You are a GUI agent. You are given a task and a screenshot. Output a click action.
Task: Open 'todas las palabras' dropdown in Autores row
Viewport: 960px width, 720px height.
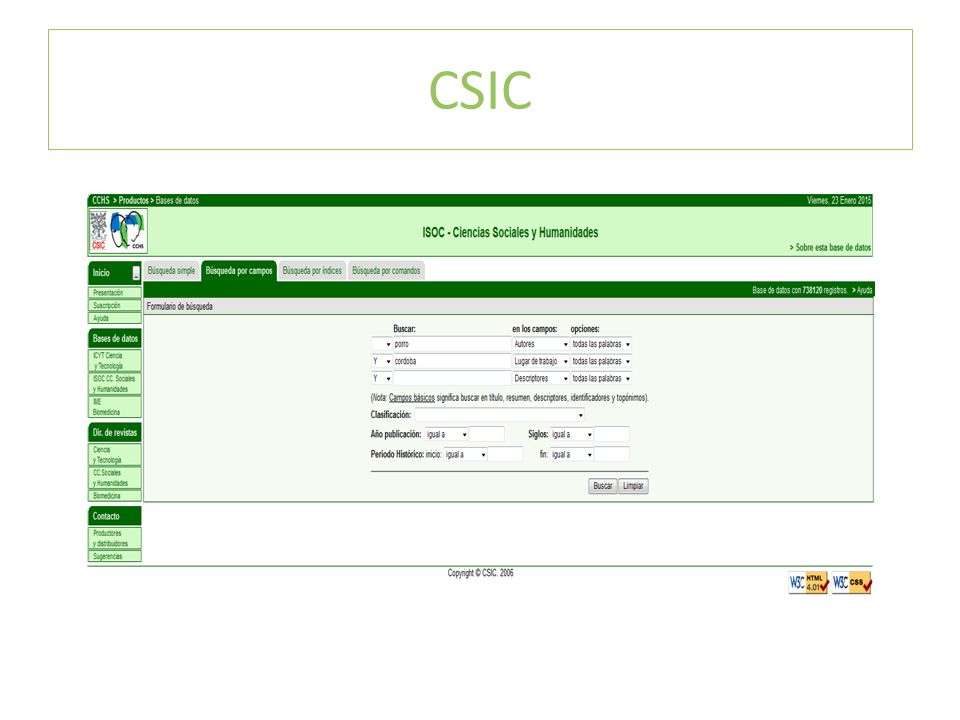pos(601,345)
